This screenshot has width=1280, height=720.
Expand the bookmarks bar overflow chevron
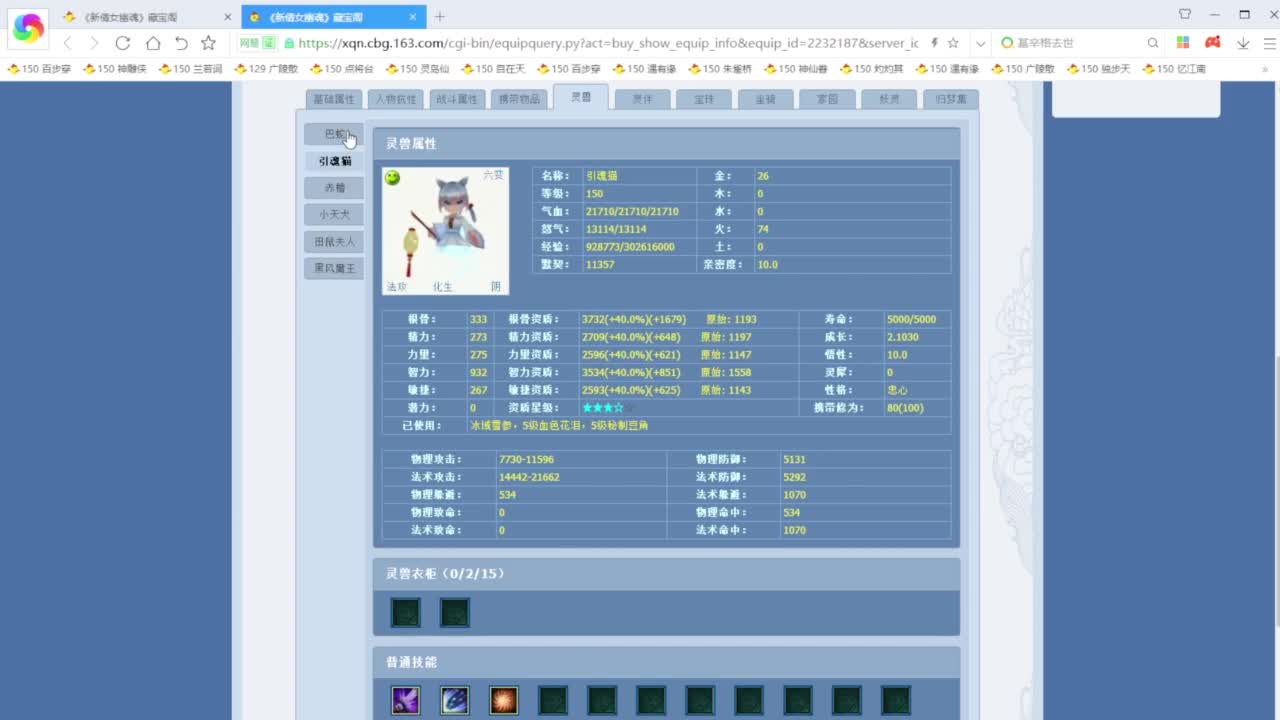(1264, 69)
